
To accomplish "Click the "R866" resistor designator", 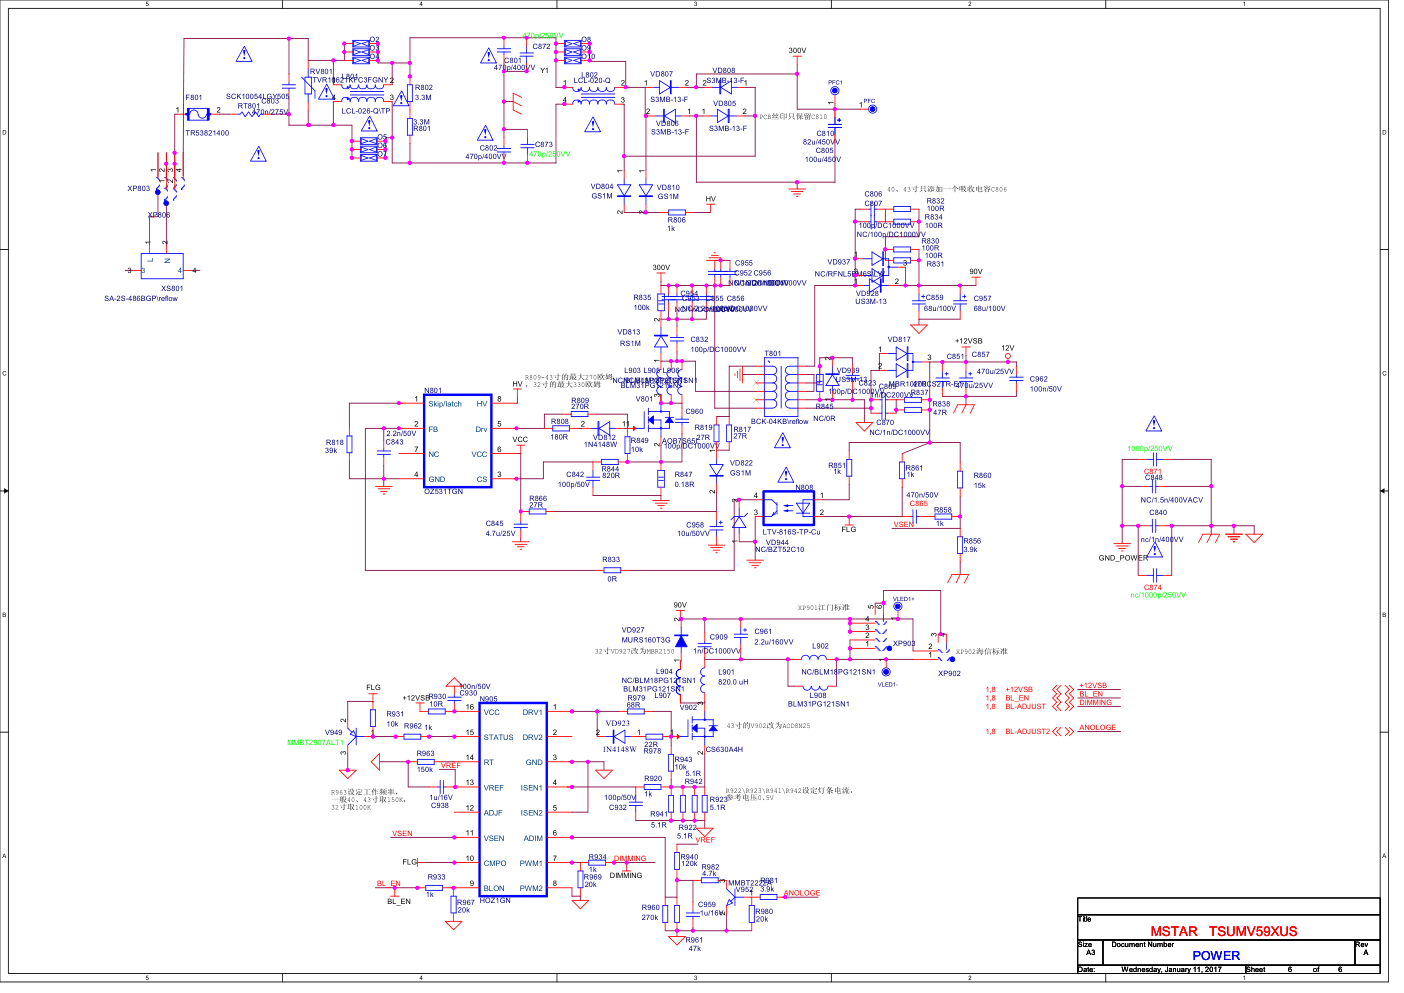I will (x=538, y=498).
